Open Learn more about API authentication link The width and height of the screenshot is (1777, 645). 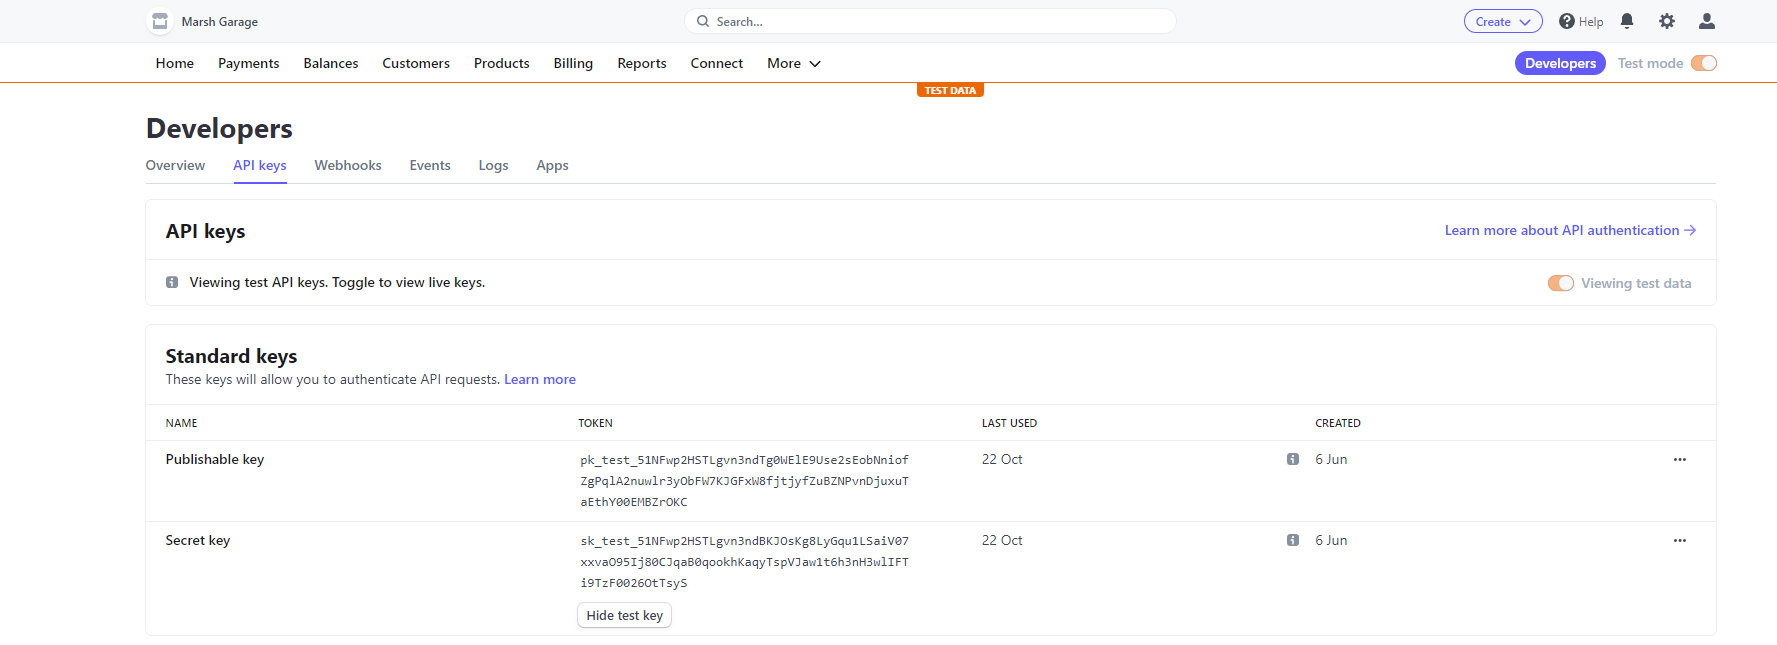point(1570,230)
